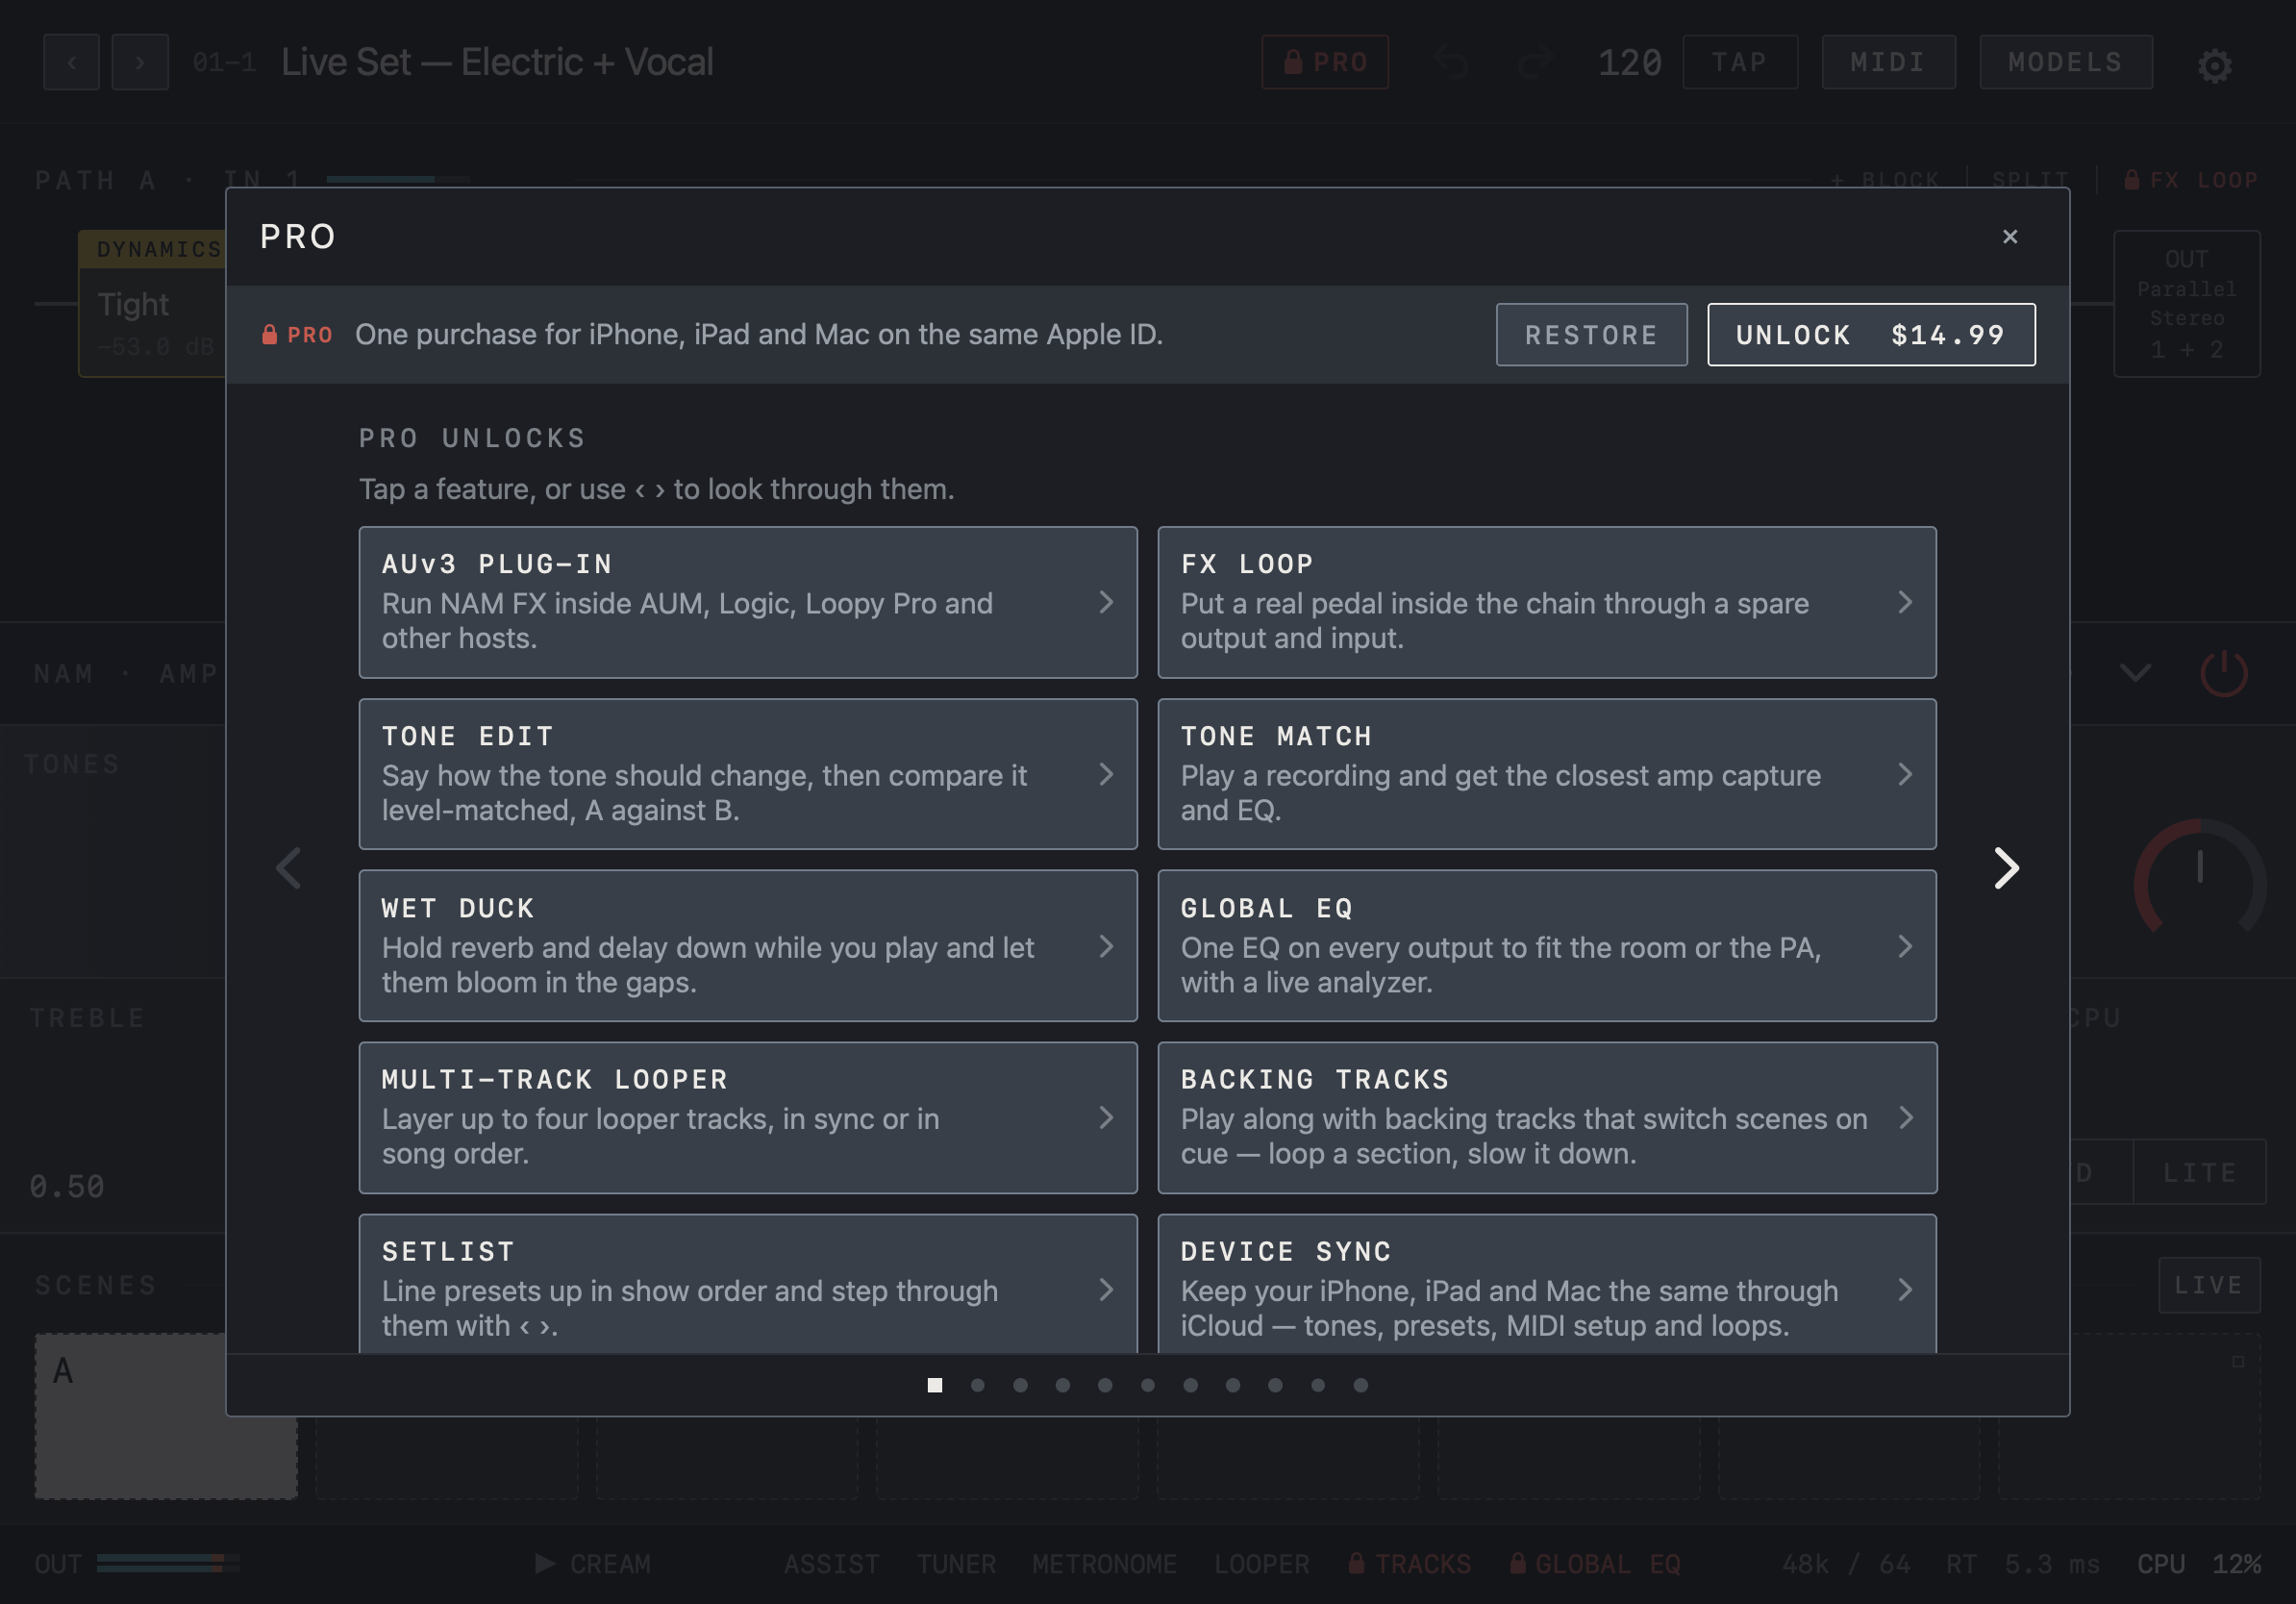This screenshot has width=2296, height=1604.
Task: Open the METRONOME tool
Action: (1104, 1564)
